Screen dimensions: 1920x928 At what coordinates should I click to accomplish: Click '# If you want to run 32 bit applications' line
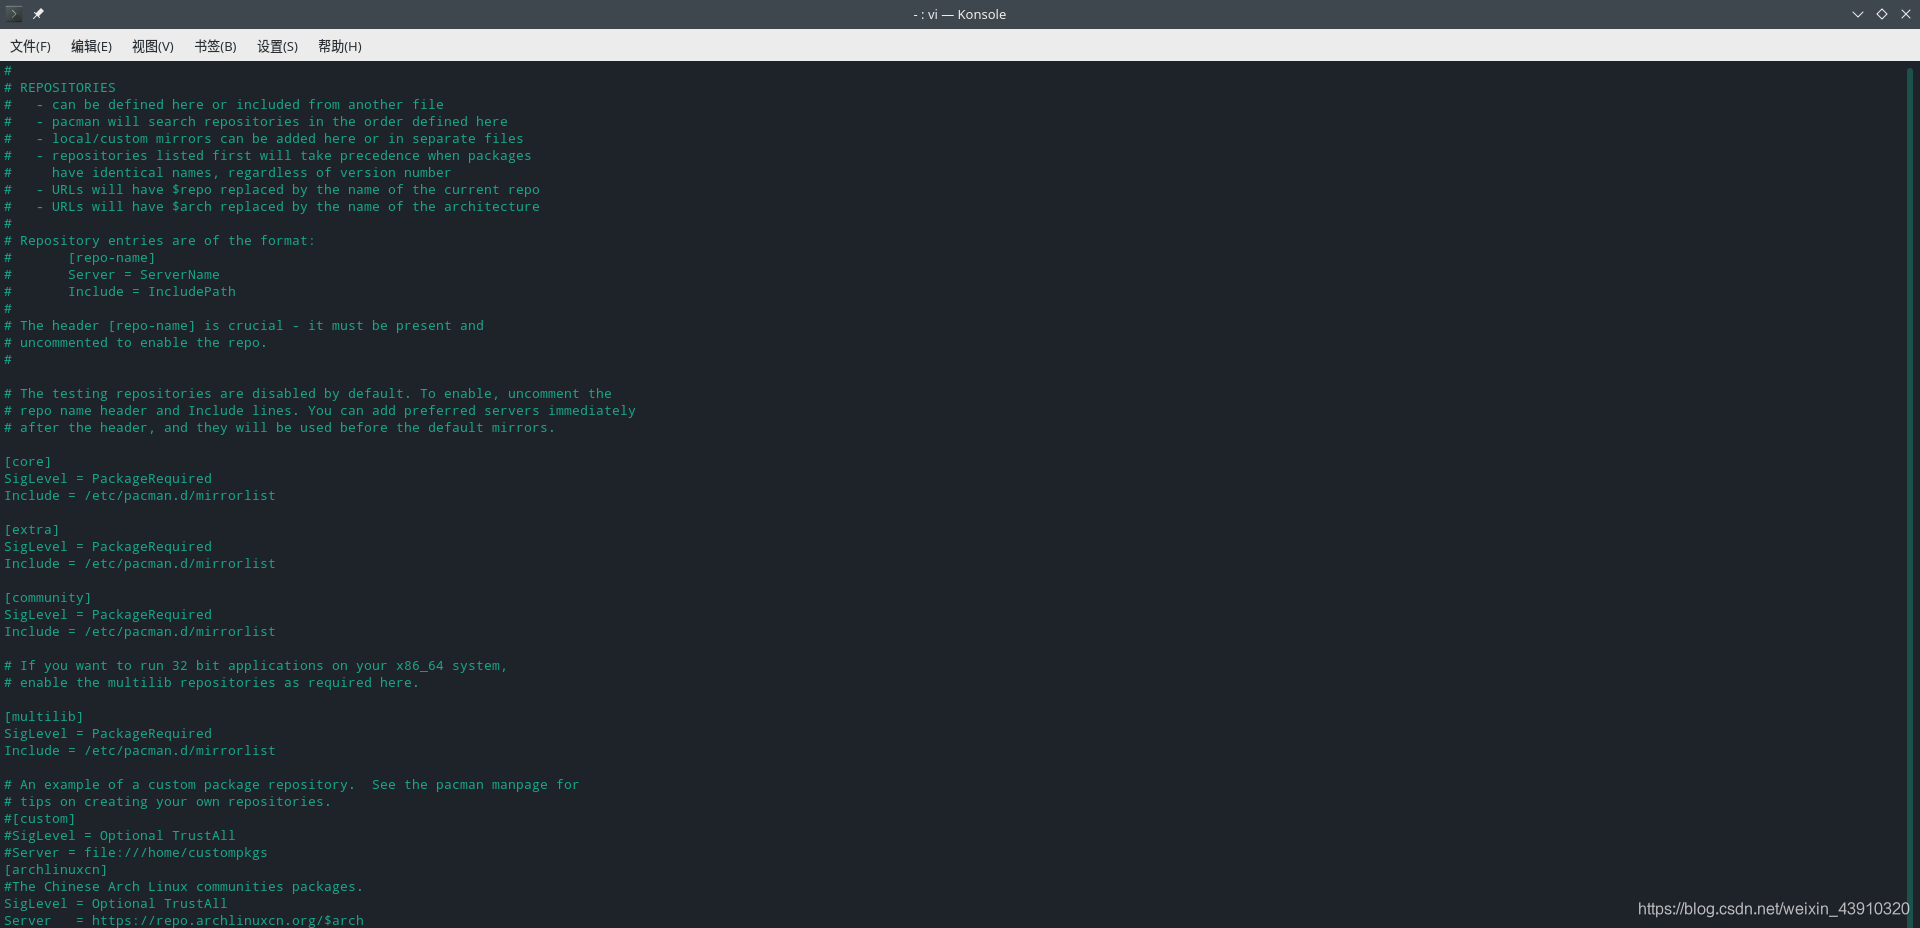256,666
